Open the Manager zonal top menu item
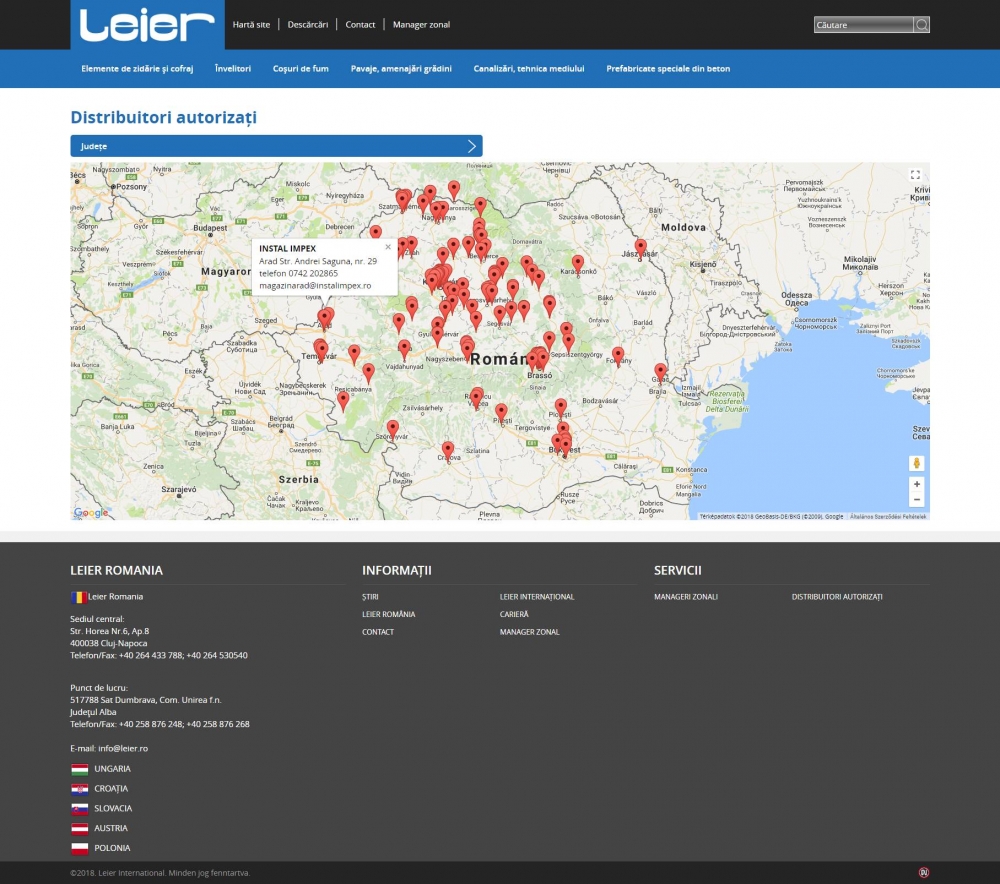 coord(422,25)
